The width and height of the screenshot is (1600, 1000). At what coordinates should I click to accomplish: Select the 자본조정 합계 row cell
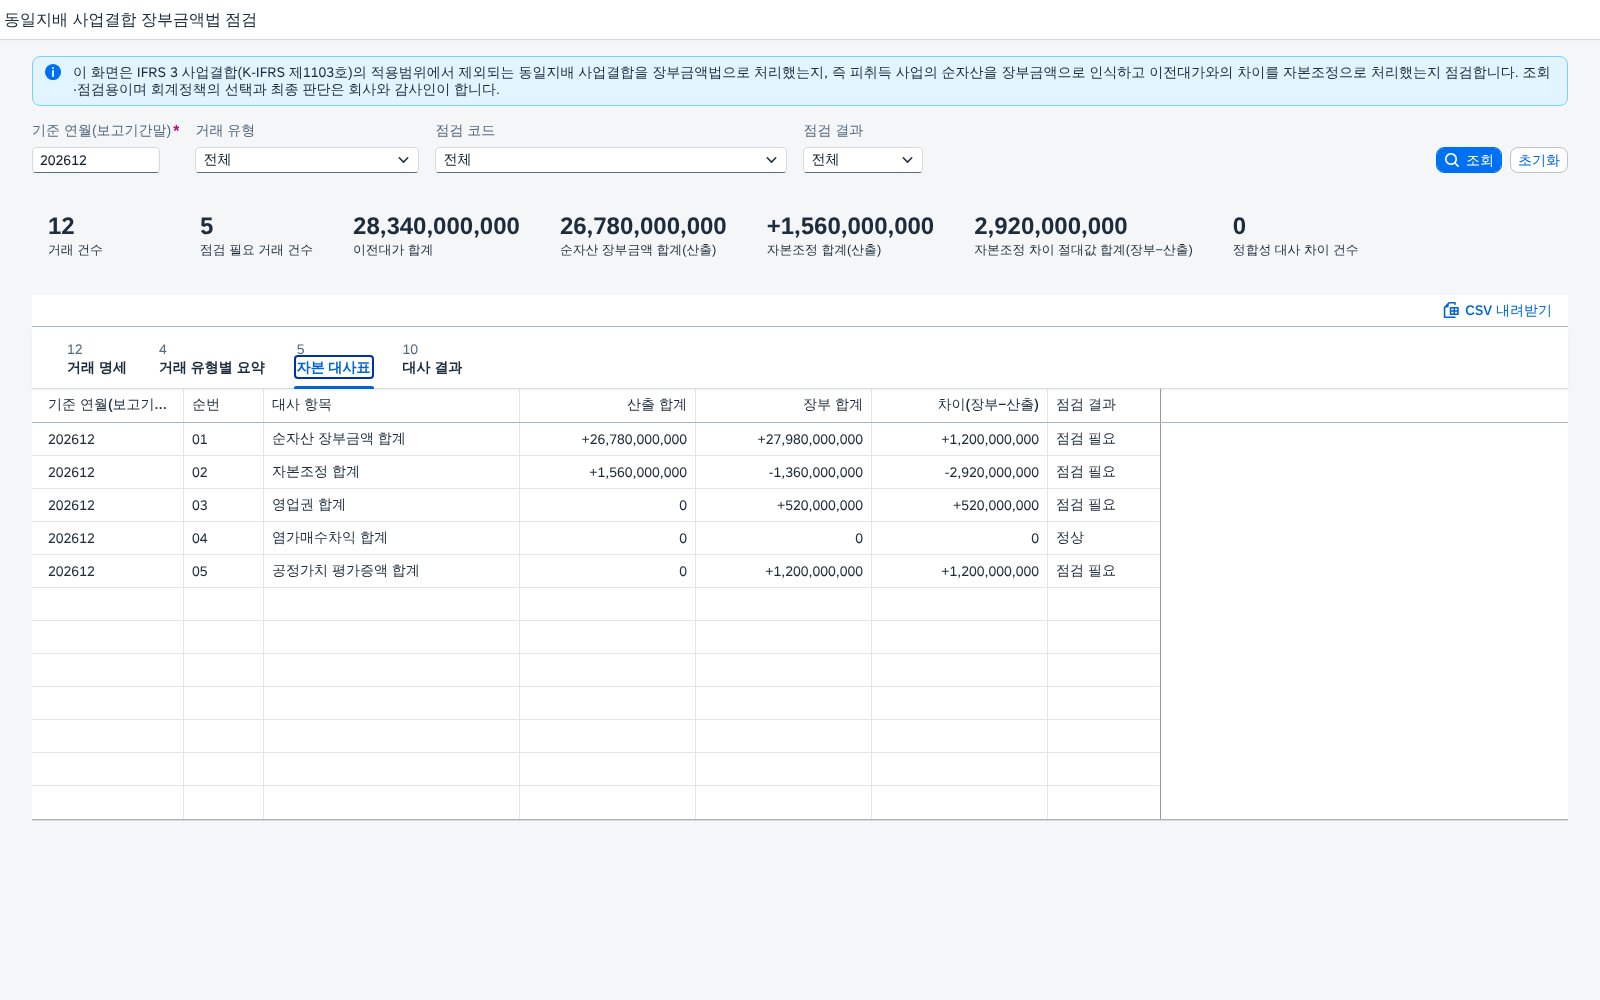[x=391, y=472]
